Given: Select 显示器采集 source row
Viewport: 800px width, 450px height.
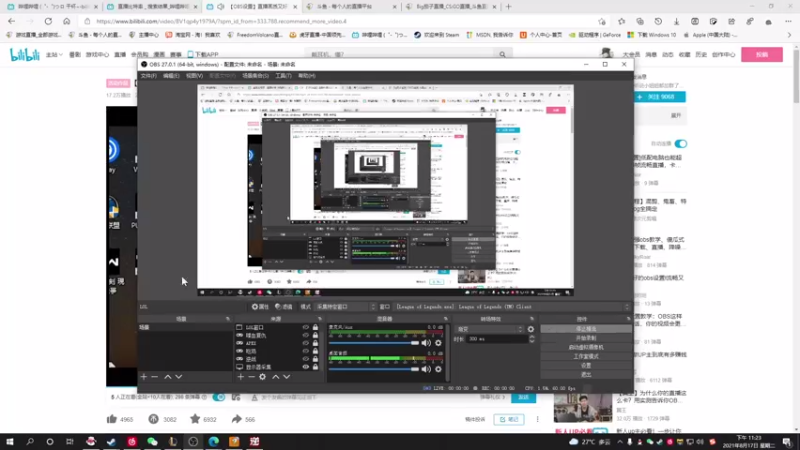Looking at the screenshot, I should pos(278,367).
